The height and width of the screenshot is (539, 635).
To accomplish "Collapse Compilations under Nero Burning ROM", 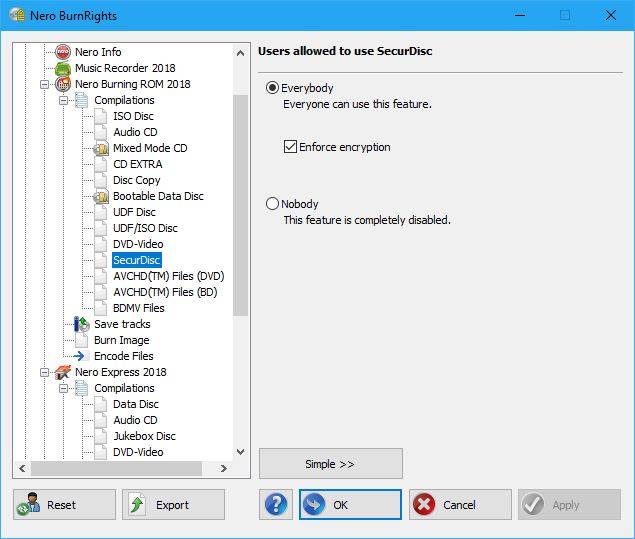I will [64, 100].
